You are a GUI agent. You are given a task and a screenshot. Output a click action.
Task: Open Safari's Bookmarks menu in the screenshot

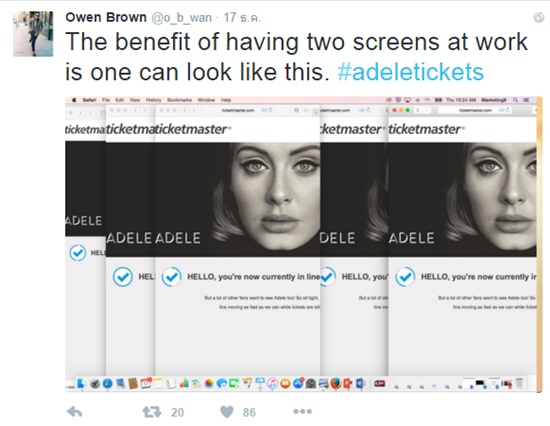pos(179,100)
